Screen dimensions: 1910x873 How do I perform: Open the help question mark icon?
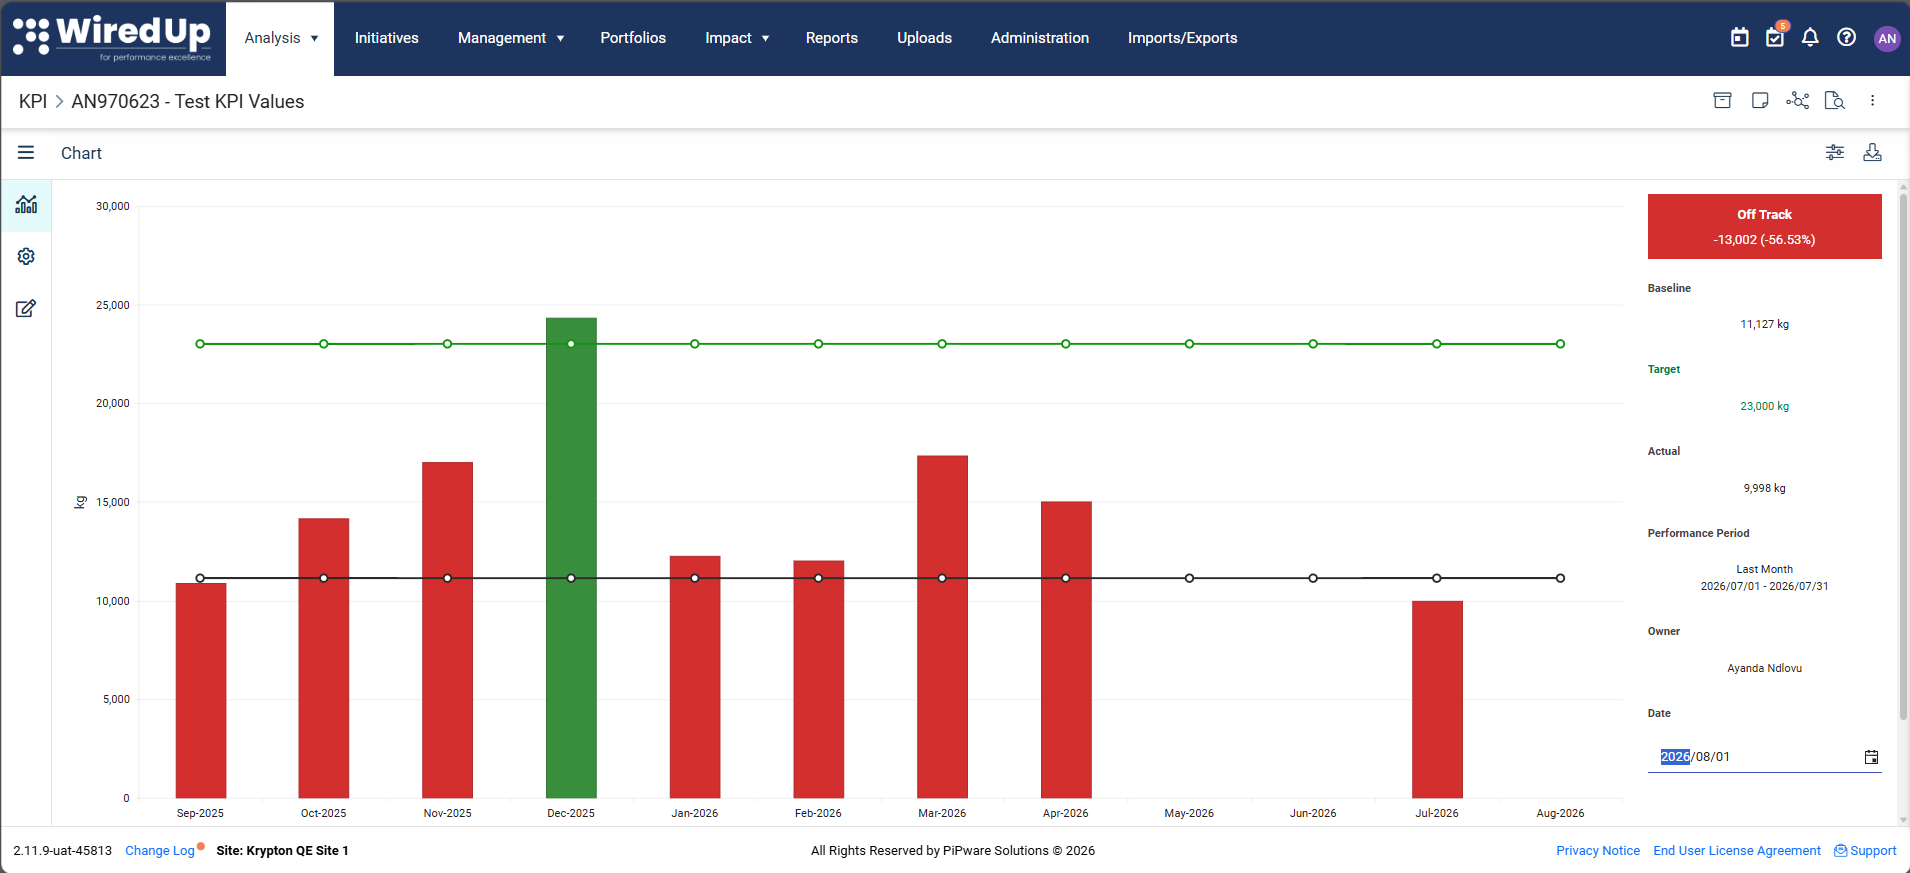[1847, 37]
